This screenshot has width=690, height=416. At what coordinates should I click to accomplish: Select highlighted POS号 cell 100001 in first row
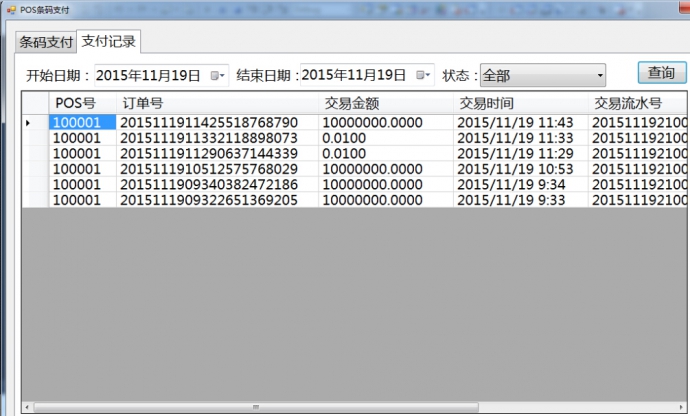82,122
